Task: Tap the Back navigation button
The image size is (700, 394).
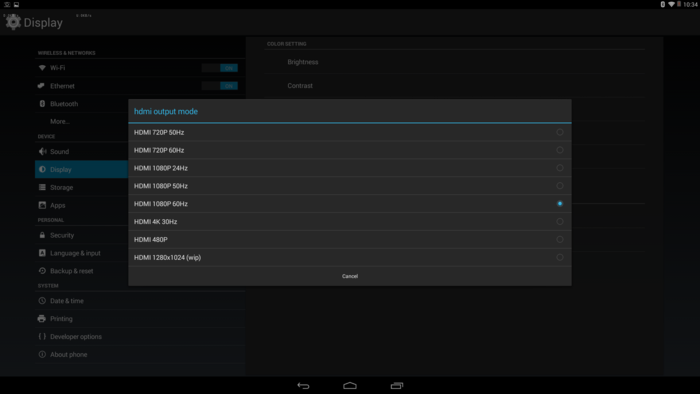Action: (303, 386)
